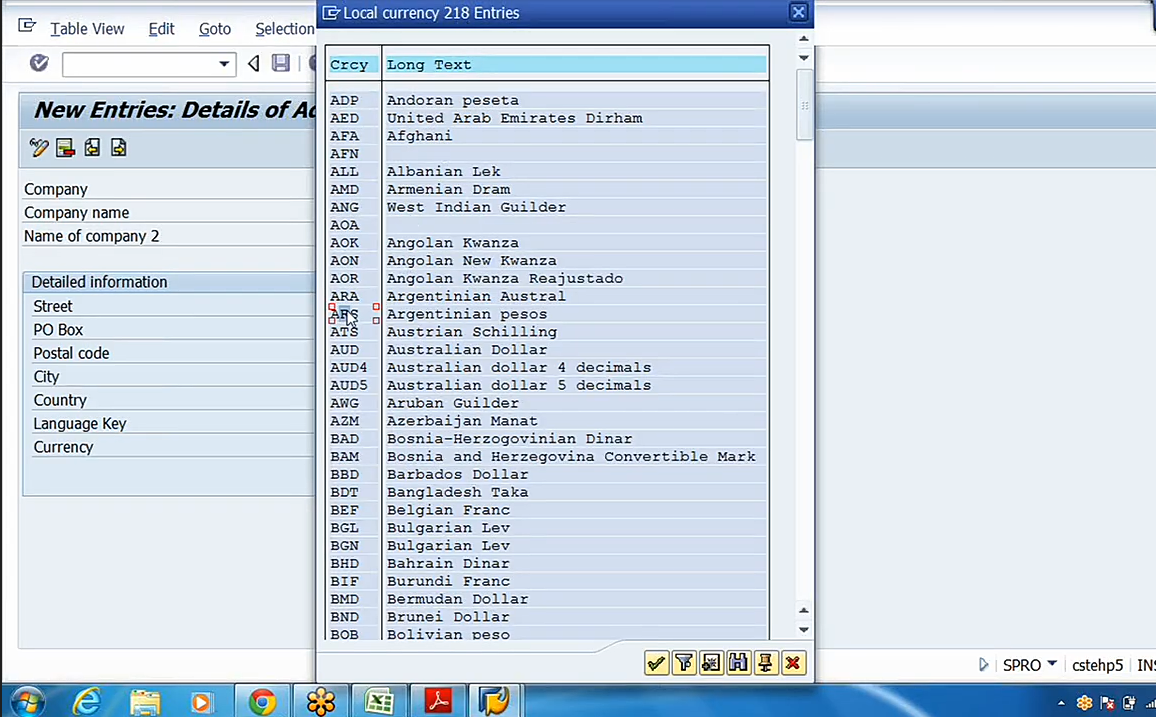Cancel the dialog with the red X button
This screenshot has width=1156, height=717.
pos(793,663)
